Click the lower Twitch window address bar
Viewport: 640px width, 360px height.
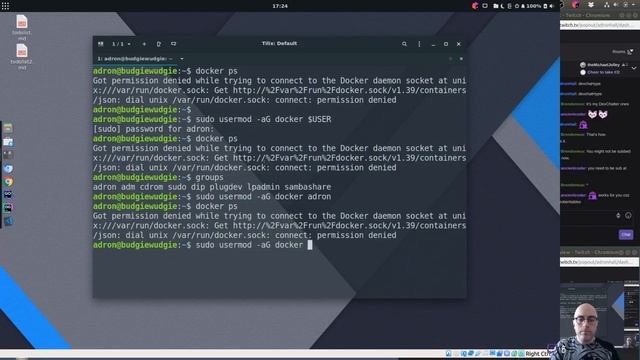click(600, 262)
